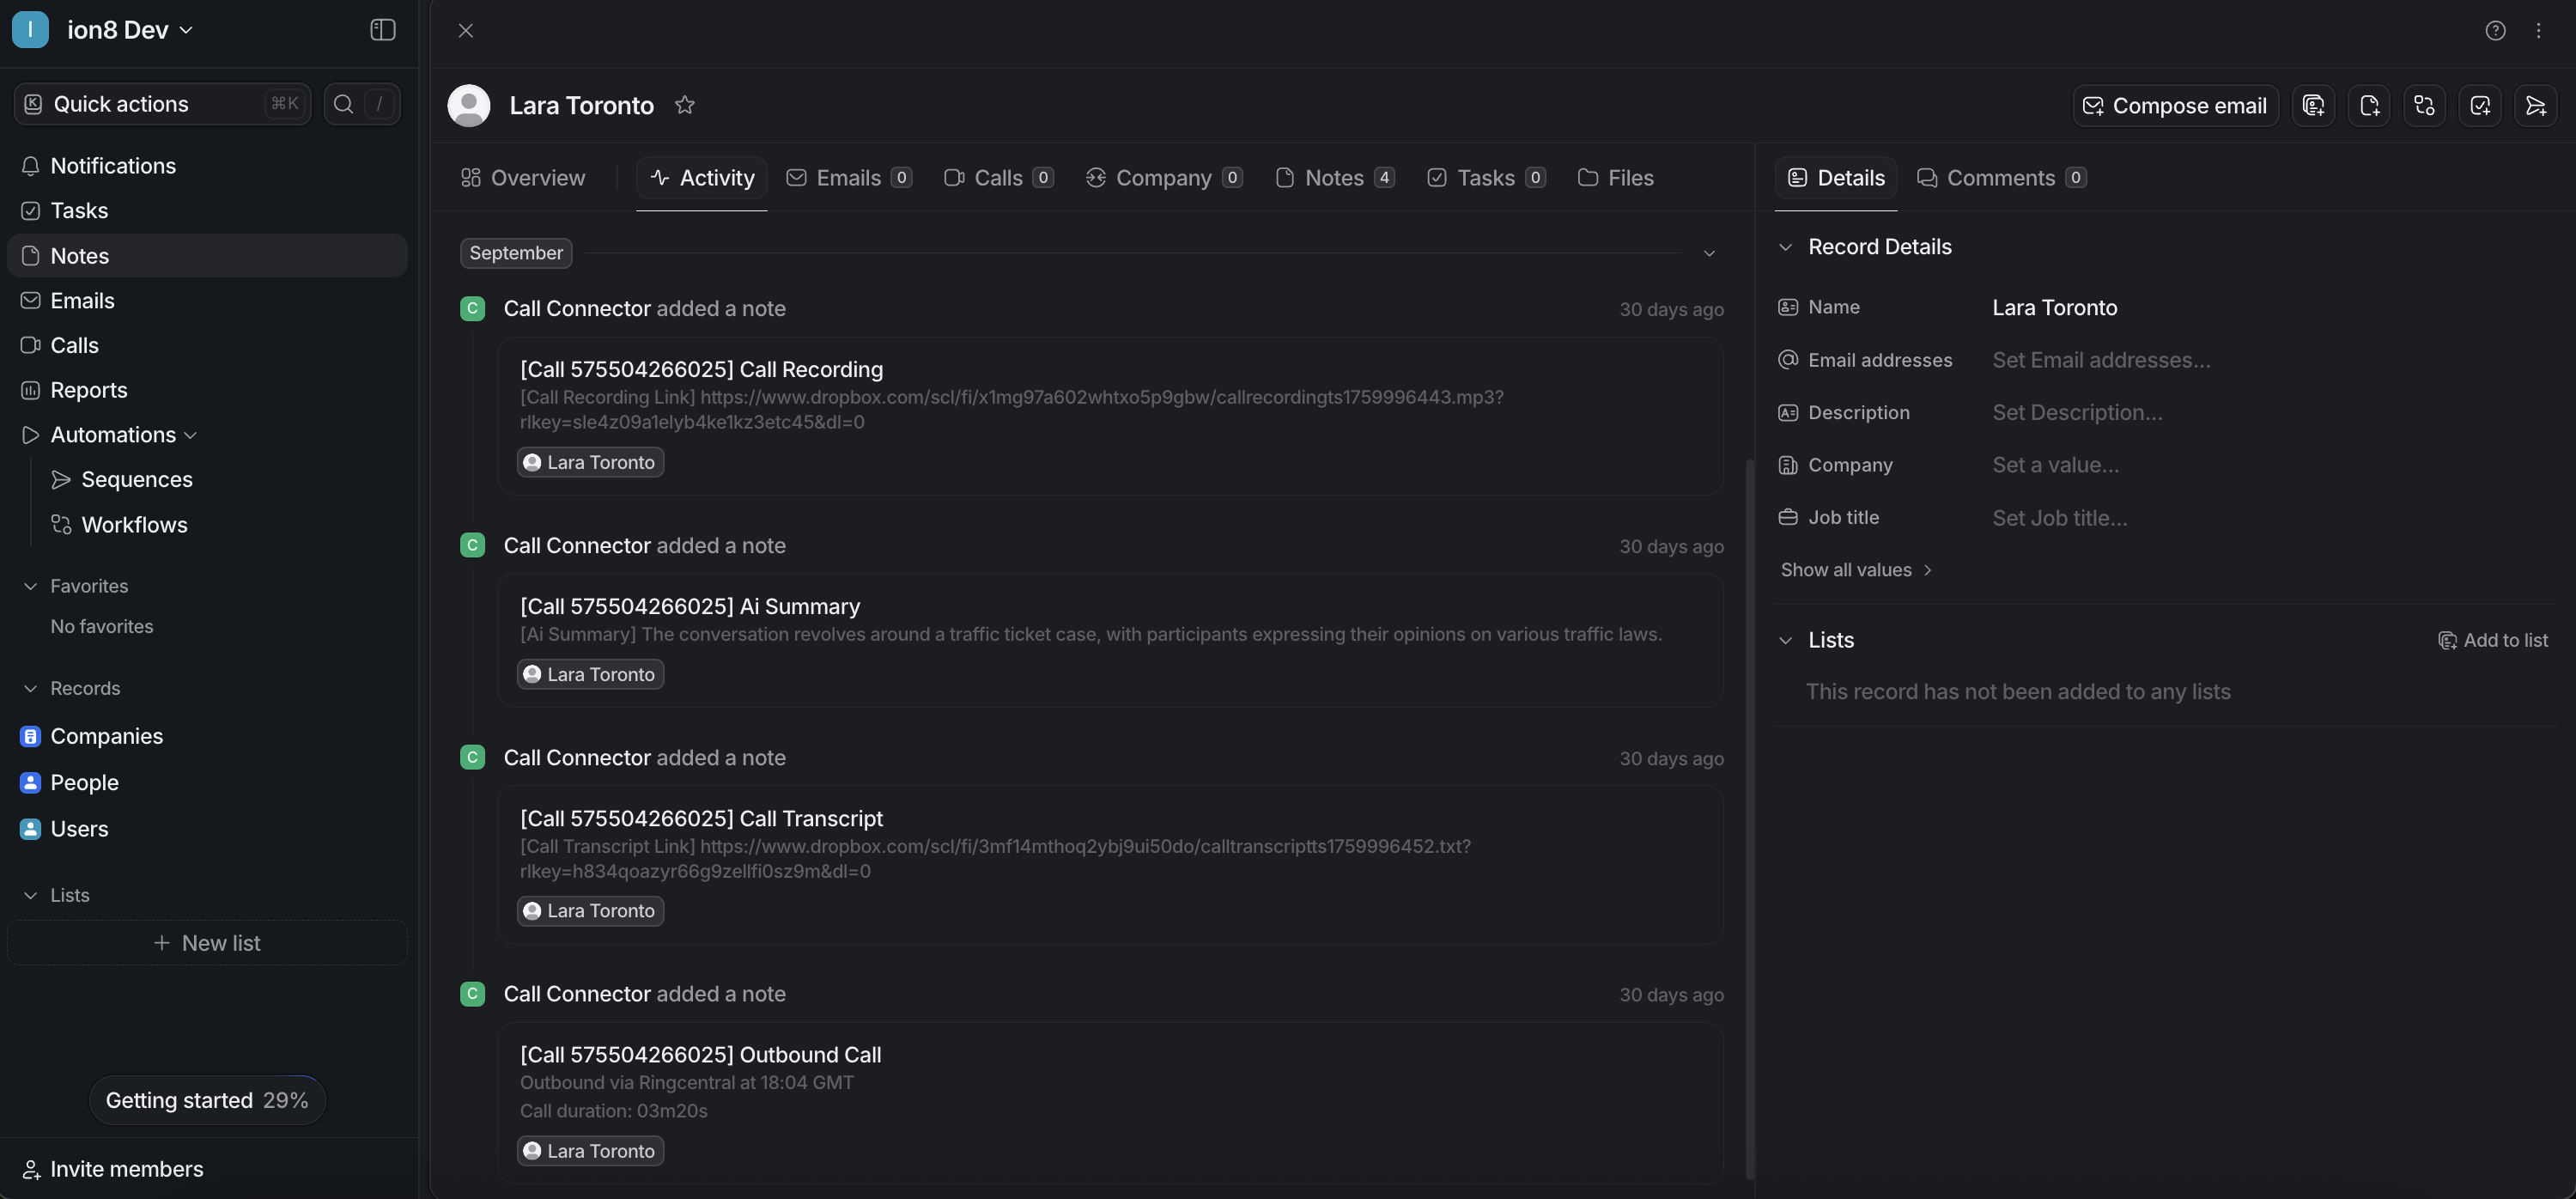Open the ion8 Dev workspace dropdown
Image resolution: width=2576 pixels, height=1199 pixels.
point(130,30)
